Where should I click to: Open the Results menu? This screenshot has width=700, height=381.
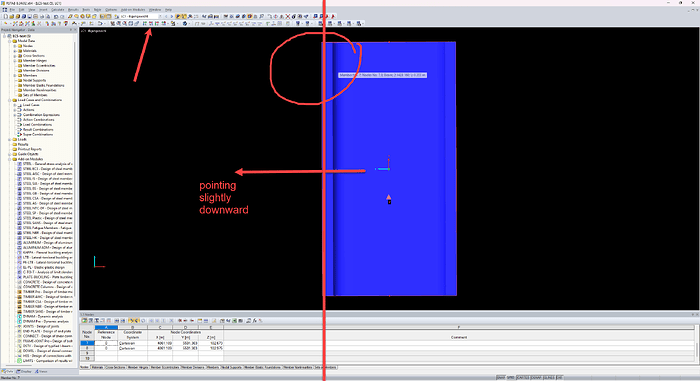pos(73,9)
